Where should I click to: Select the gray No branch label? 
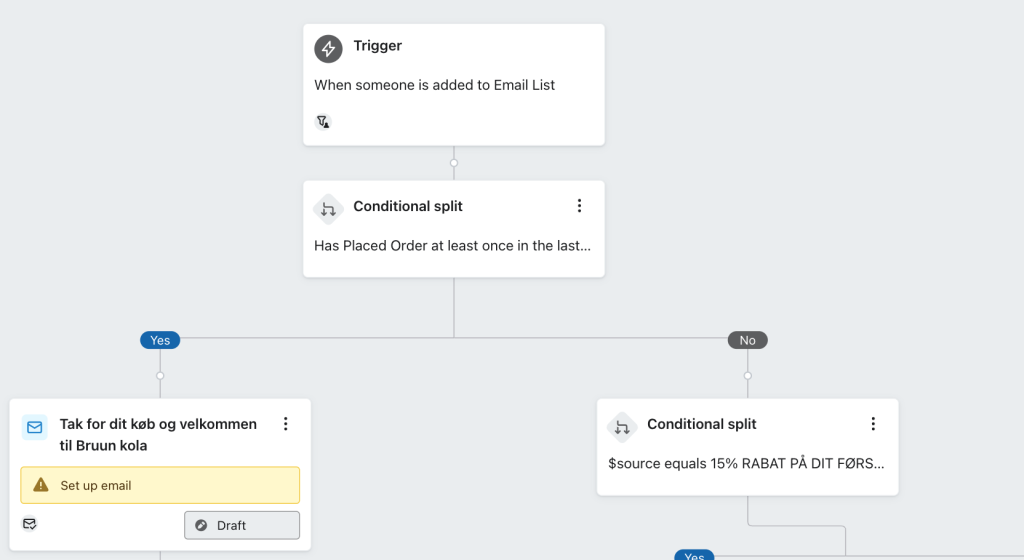pyautogui.click(x=748, y=340)
